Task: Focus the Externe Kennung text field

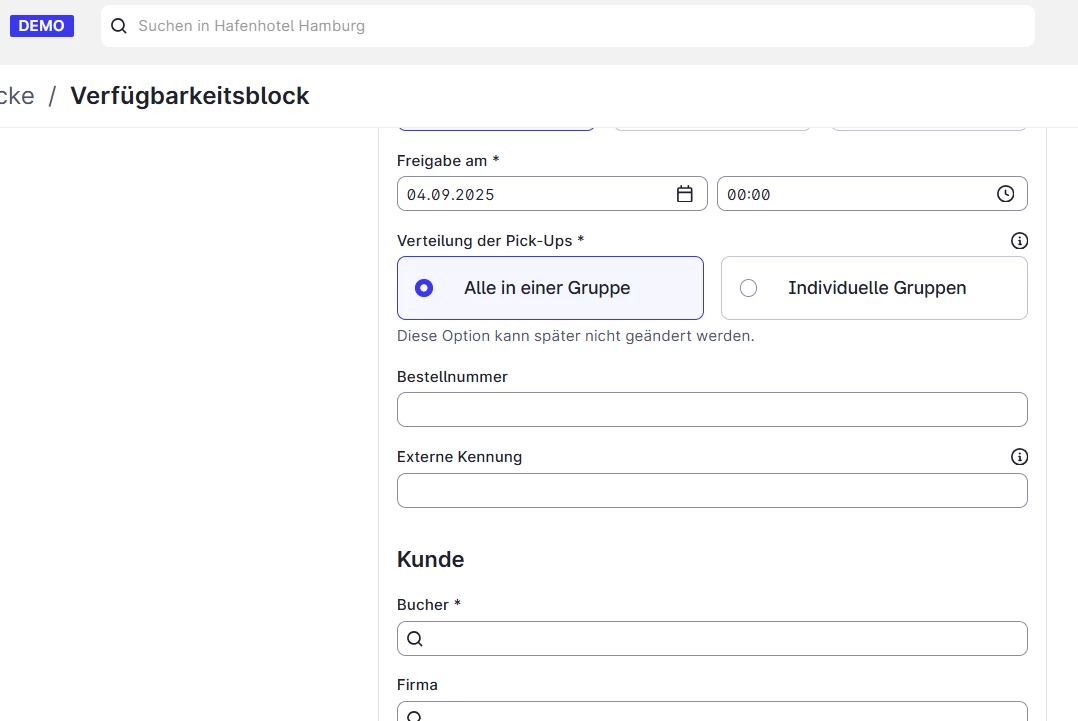Action: (712, 491)
